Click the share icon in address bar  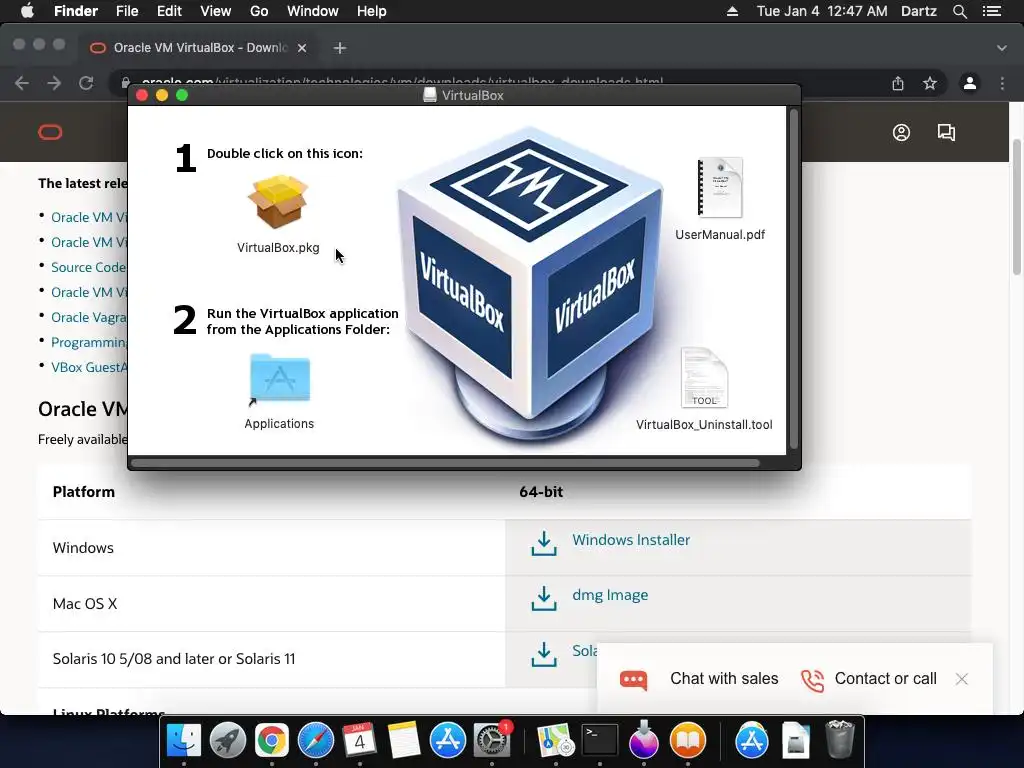[898, 83]
